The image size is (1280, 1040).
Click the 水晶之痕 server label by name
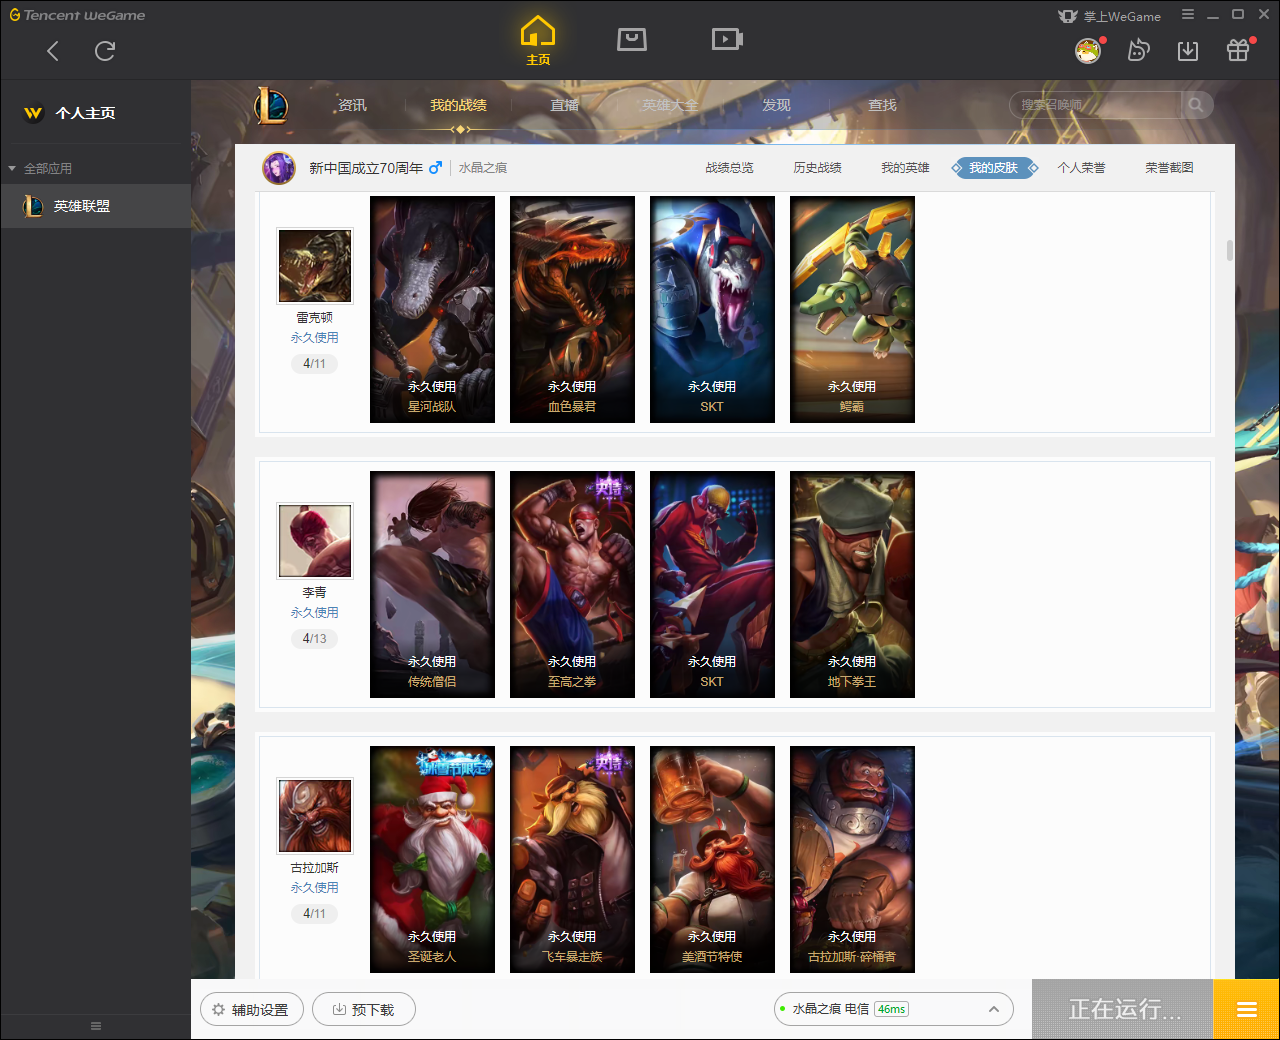point(483,168)
